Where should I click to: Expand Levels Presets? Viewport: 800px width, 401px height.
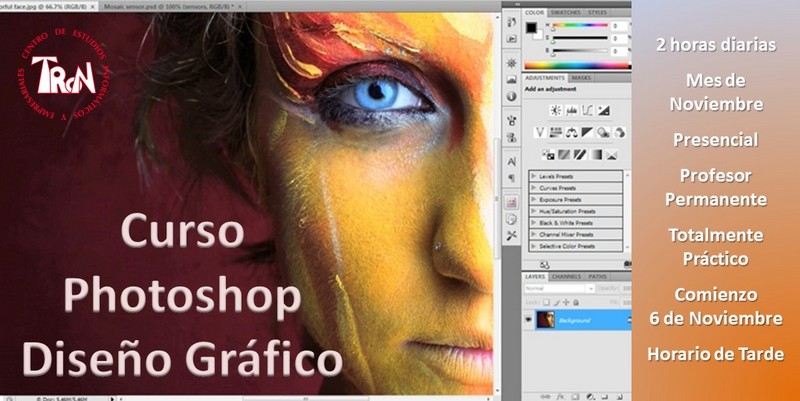[534, 176]
